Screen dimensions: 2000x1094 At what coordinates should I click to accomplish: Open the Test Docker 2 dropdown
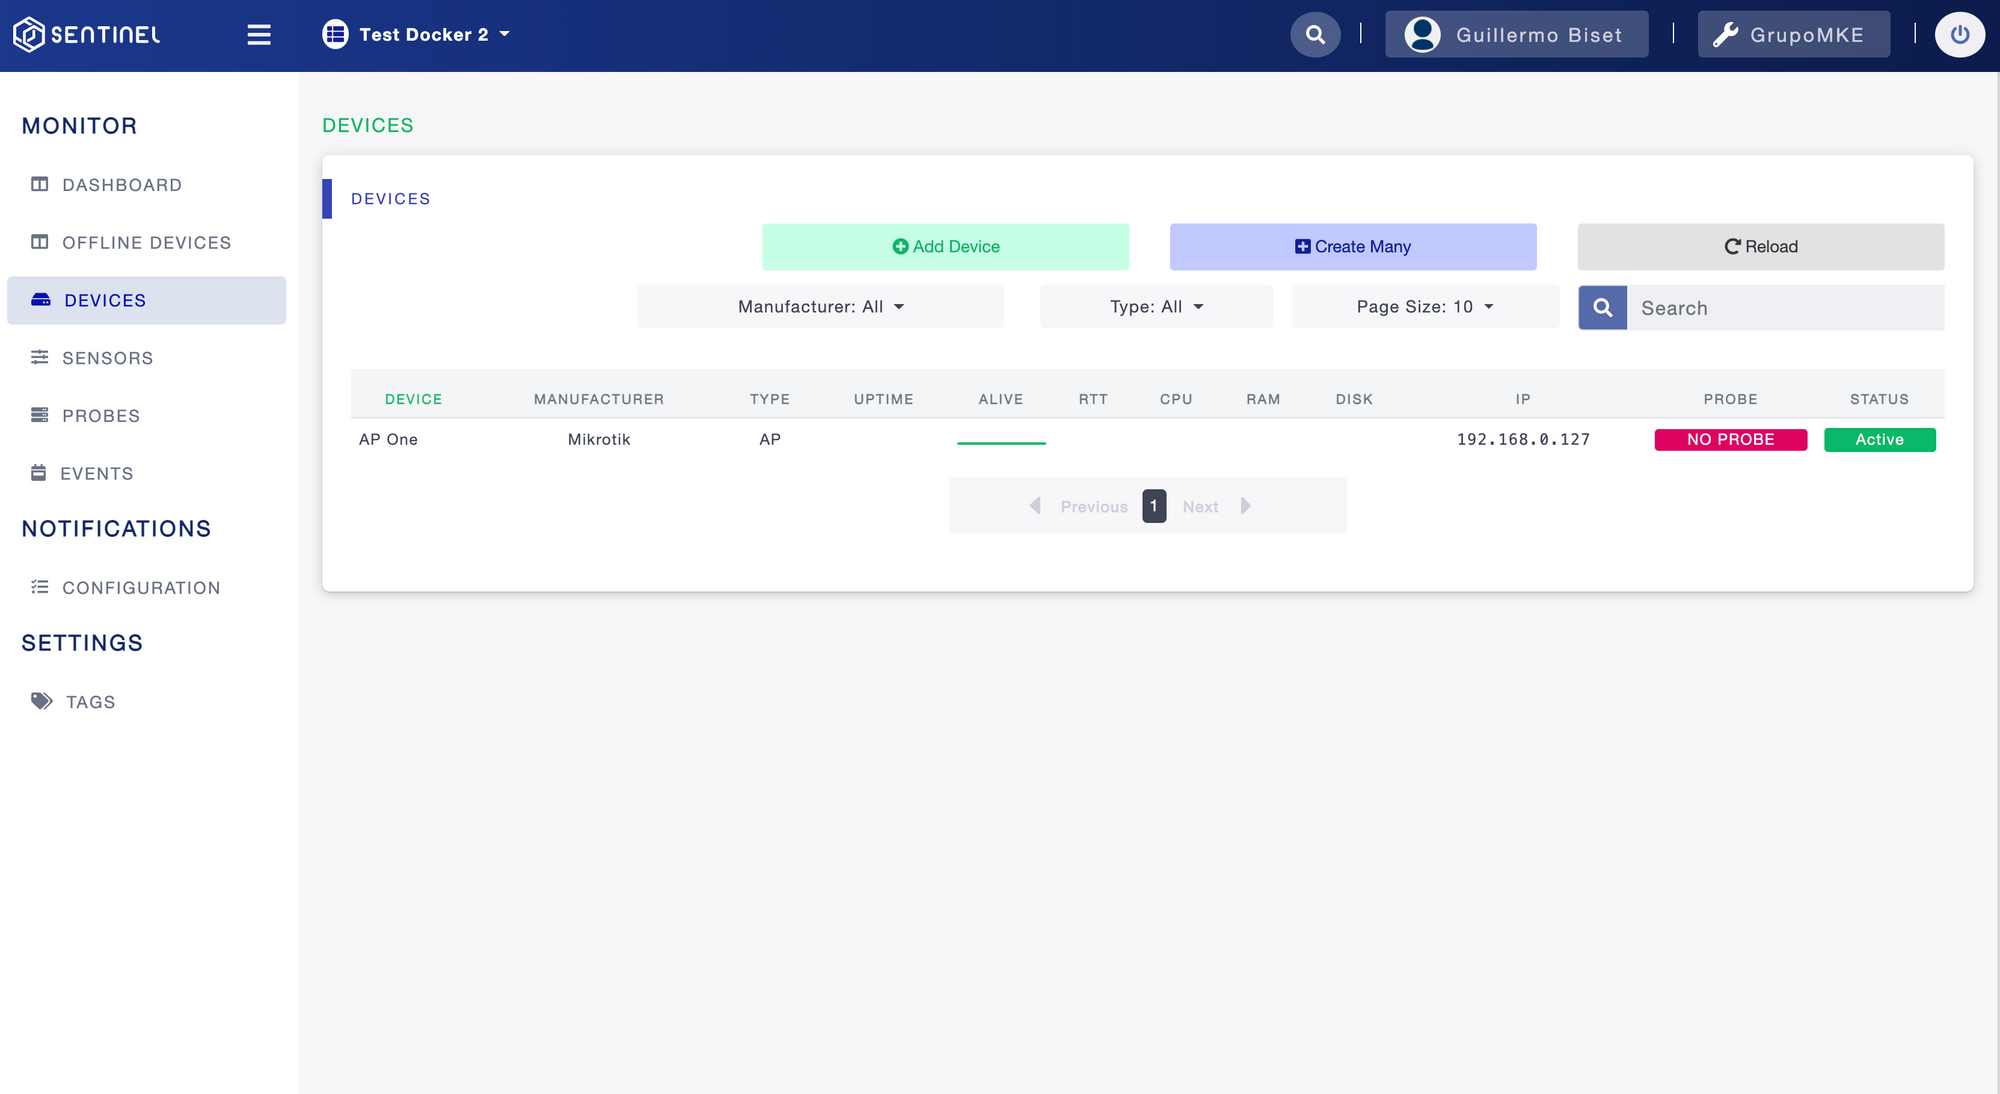click(416, 35)
